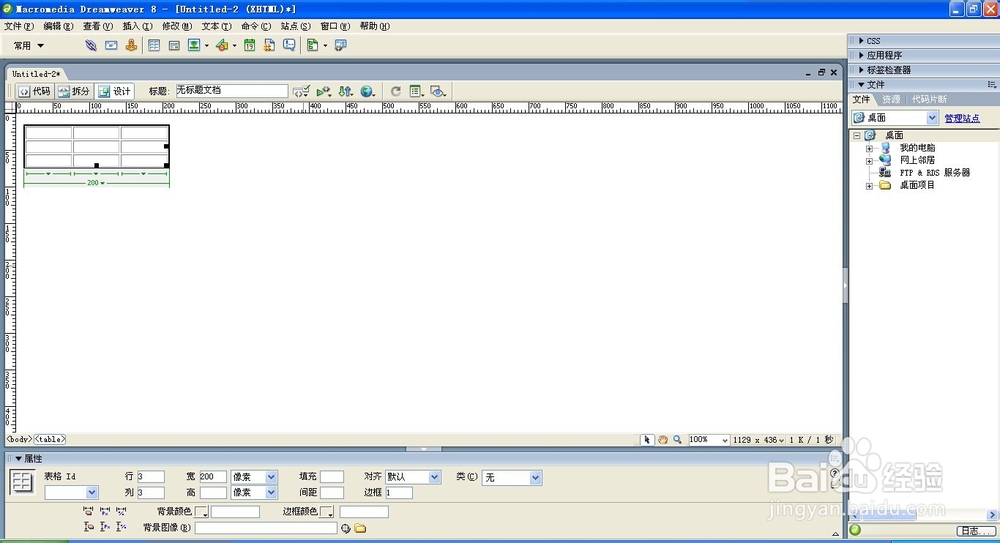Select the Untitled-2 document tab
This screenshot has height=543, width=1000.
pos(36,74)
